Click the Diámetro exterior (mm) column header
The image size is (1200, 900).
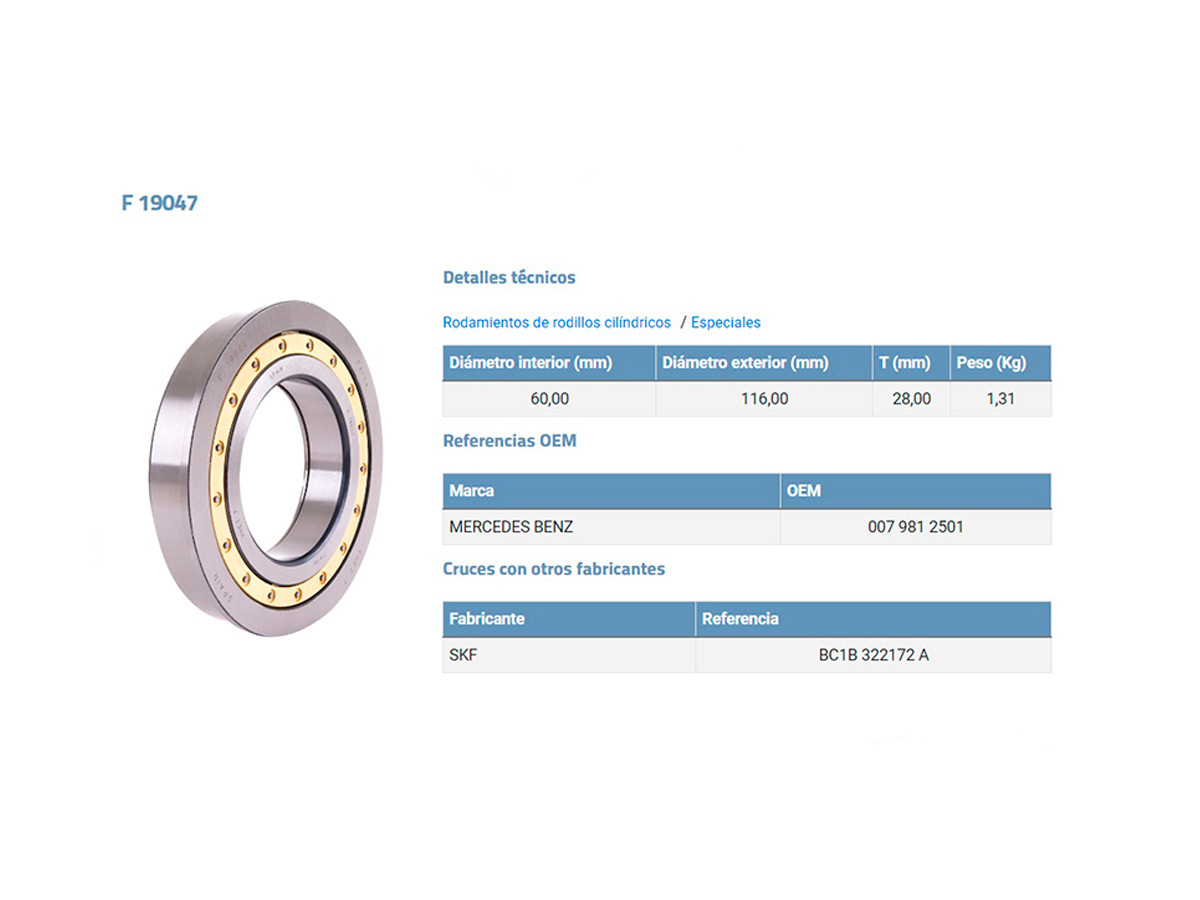(745, 363)
